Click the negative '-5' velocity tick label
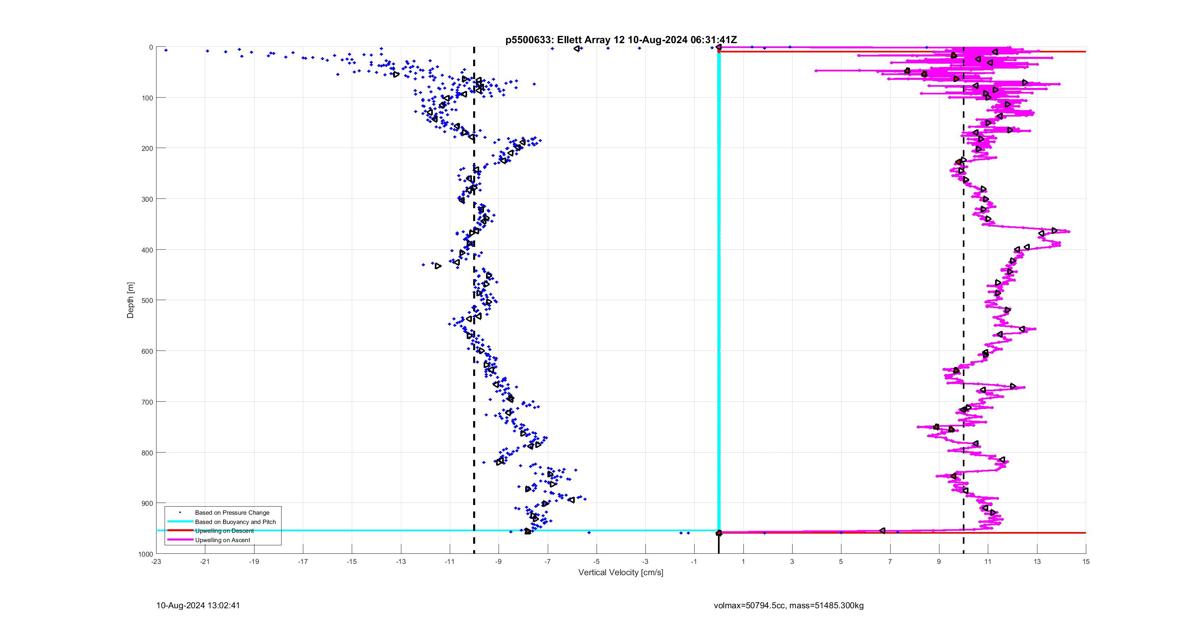The image size is (1200, 622). pyautogui.click(x=597, y=562)
